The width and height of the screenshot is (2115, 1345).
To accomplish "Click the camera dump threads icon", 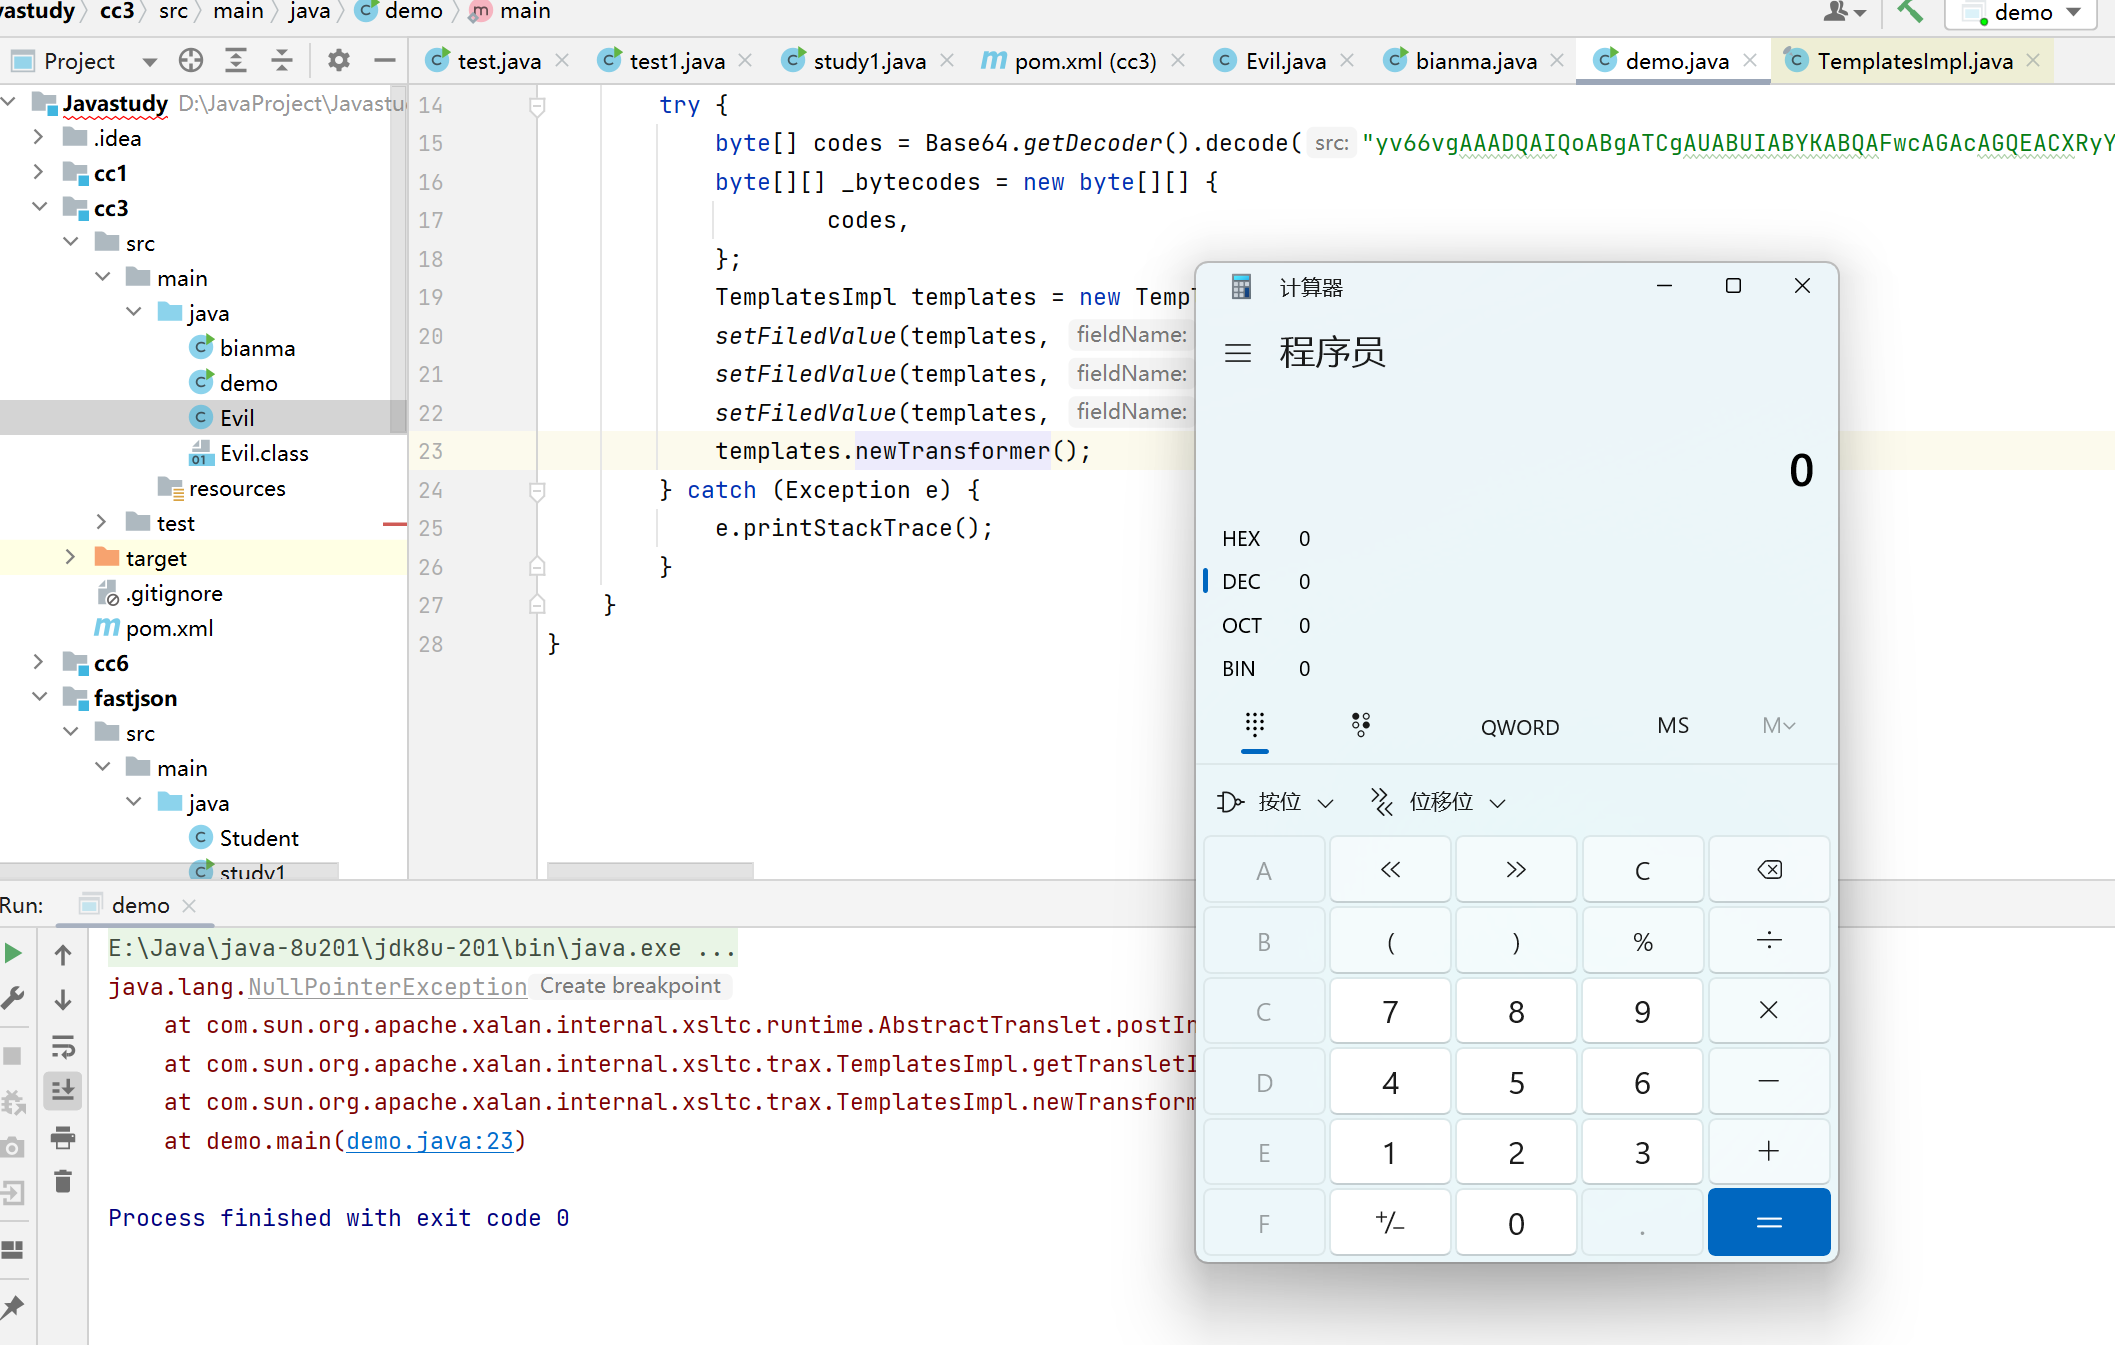I will click(x=13, y=1147).
